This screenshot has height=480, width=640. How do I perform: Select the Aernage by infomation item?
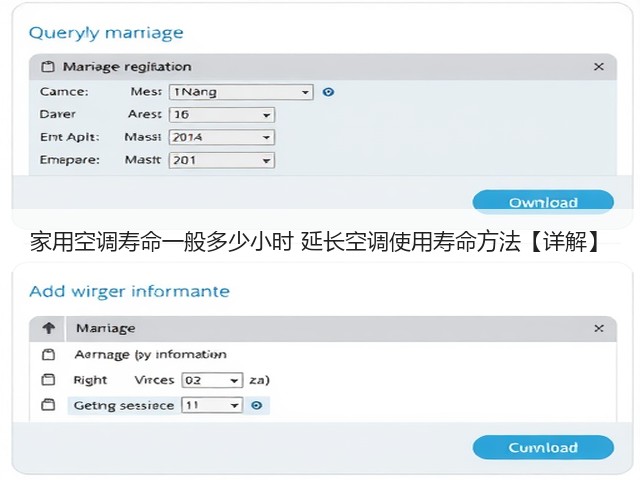tap(150, 354)
